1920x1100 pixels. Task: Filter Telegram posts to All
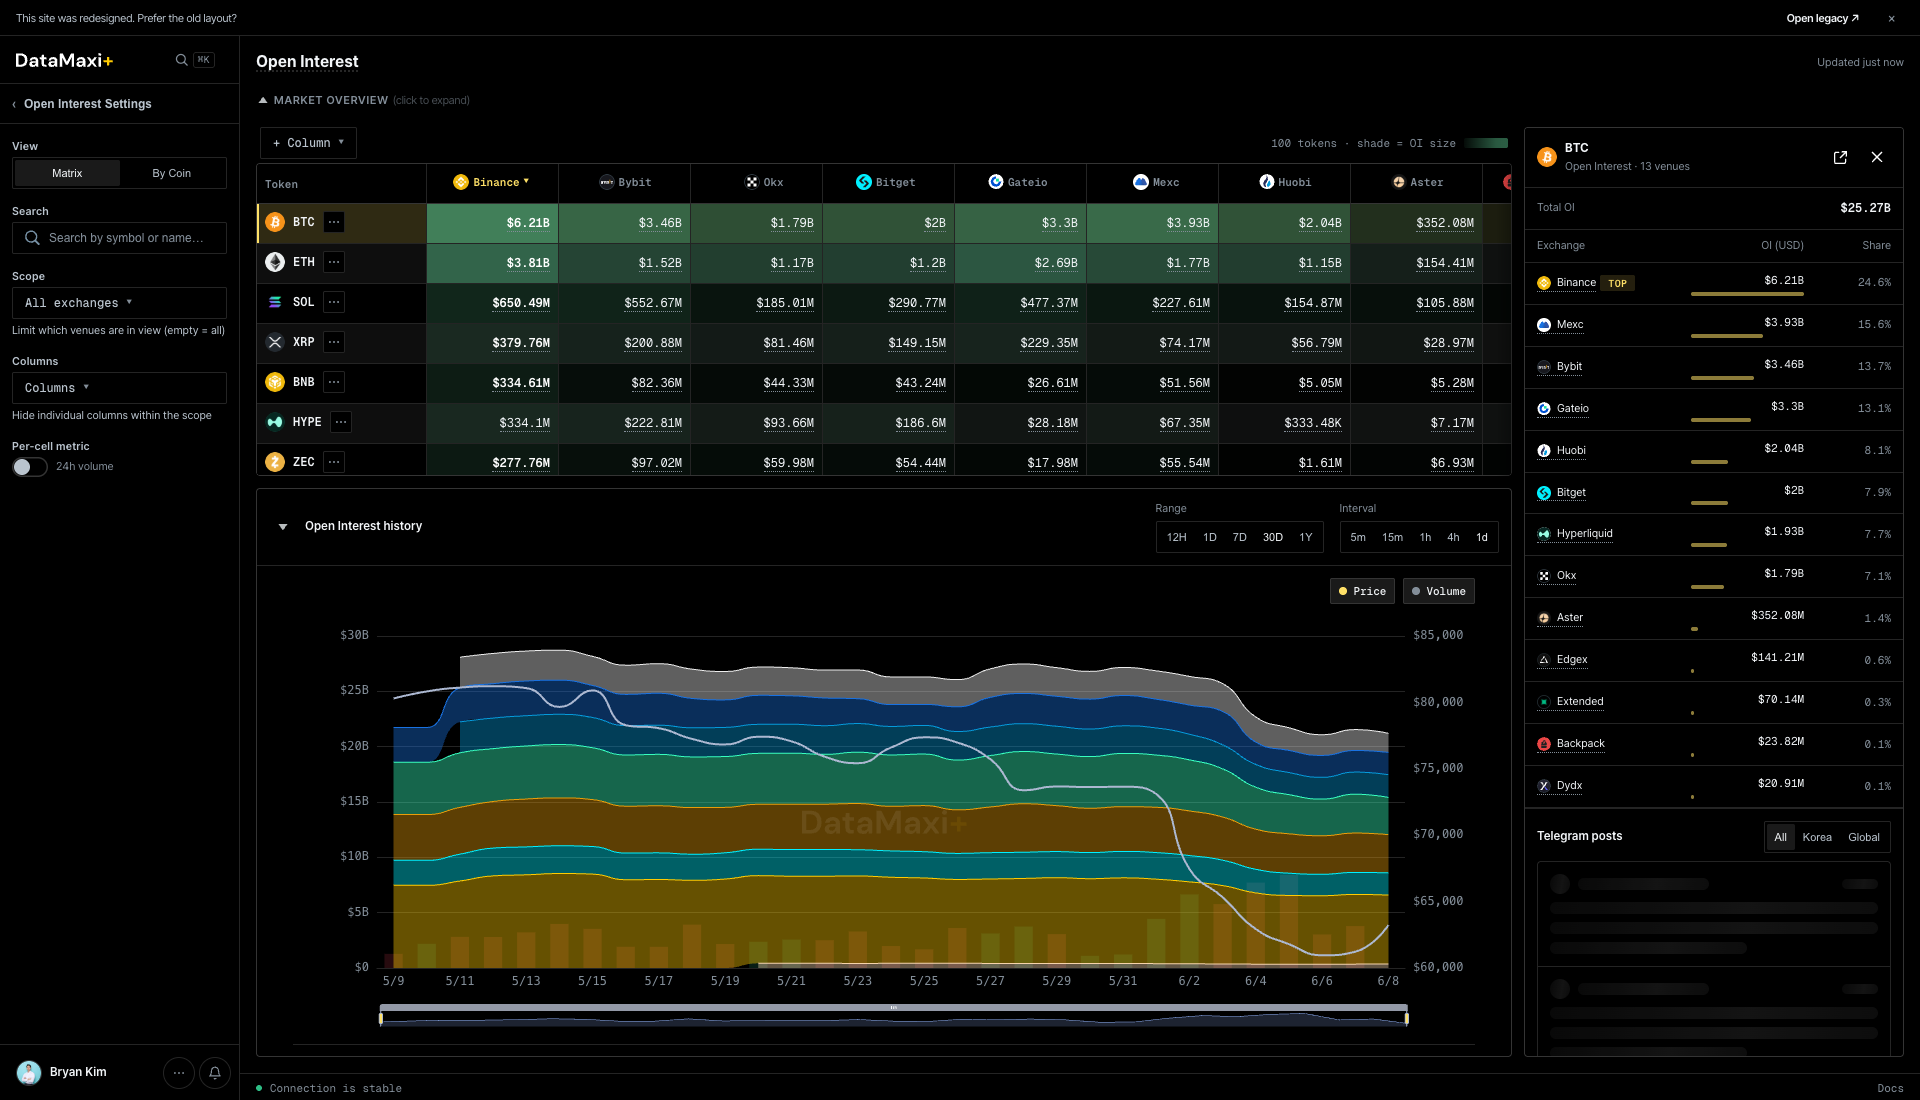(1780, 837)
